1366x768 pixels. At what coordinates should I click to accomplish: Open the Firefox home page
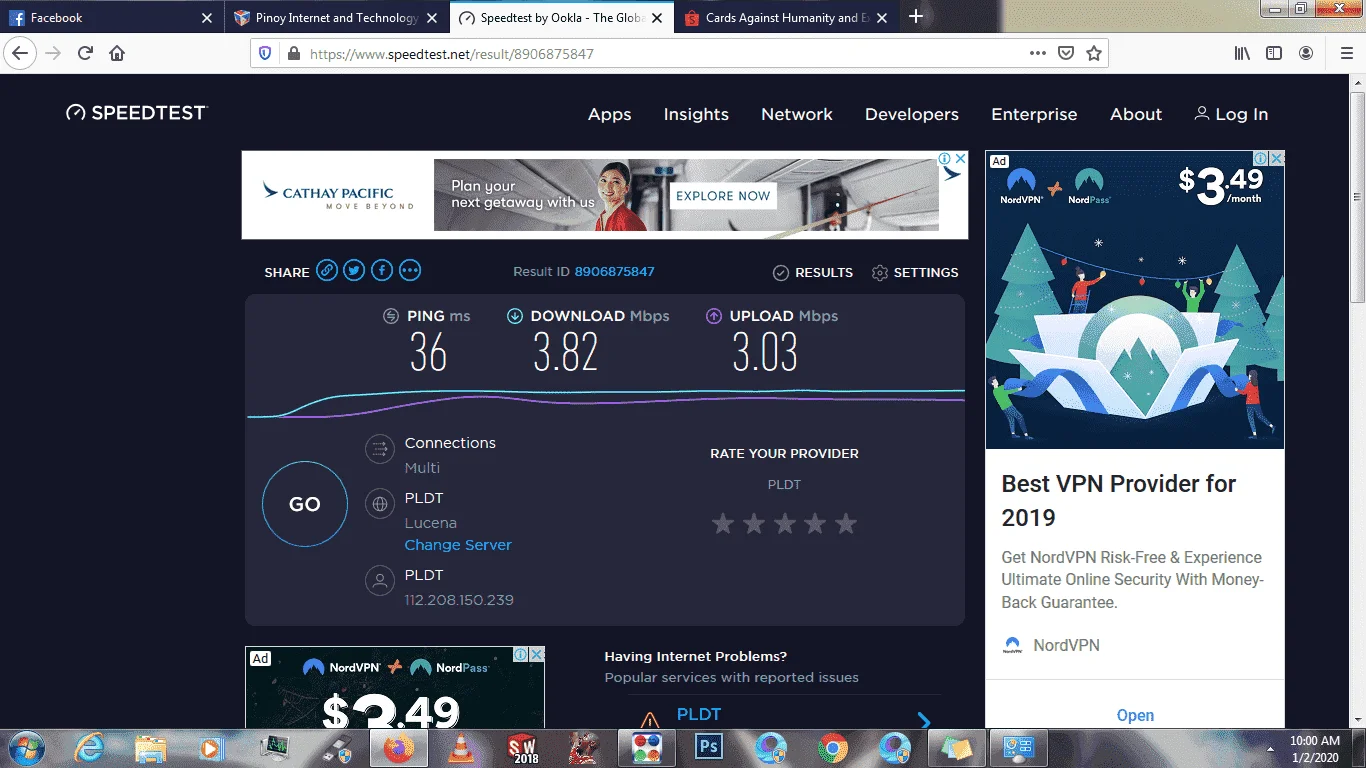[x=117, y=53]
